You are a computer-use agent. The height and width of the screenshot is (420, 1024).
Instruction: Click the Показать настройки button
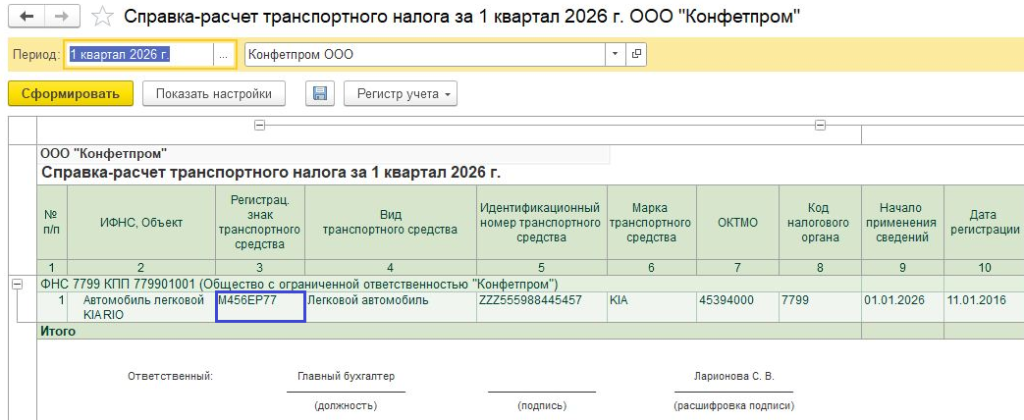tap(214, 93)
